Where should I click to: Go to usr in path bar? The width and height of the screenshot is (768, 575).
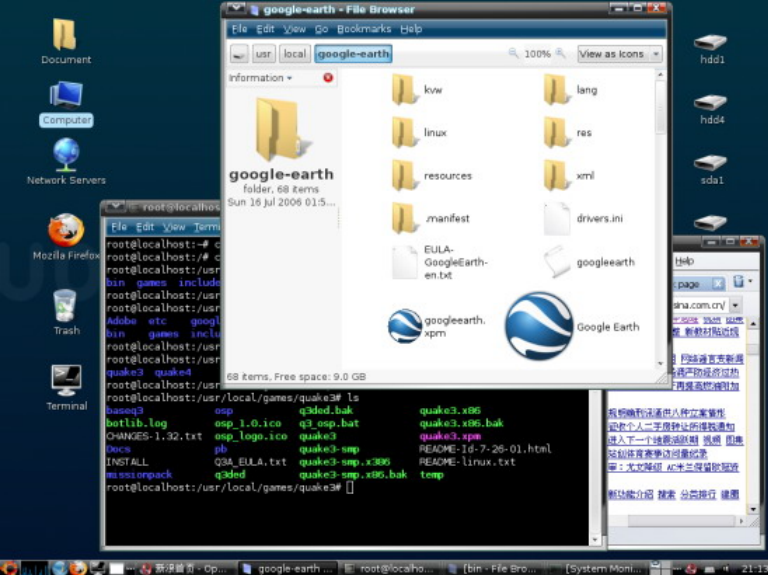[x=263, y=54]
